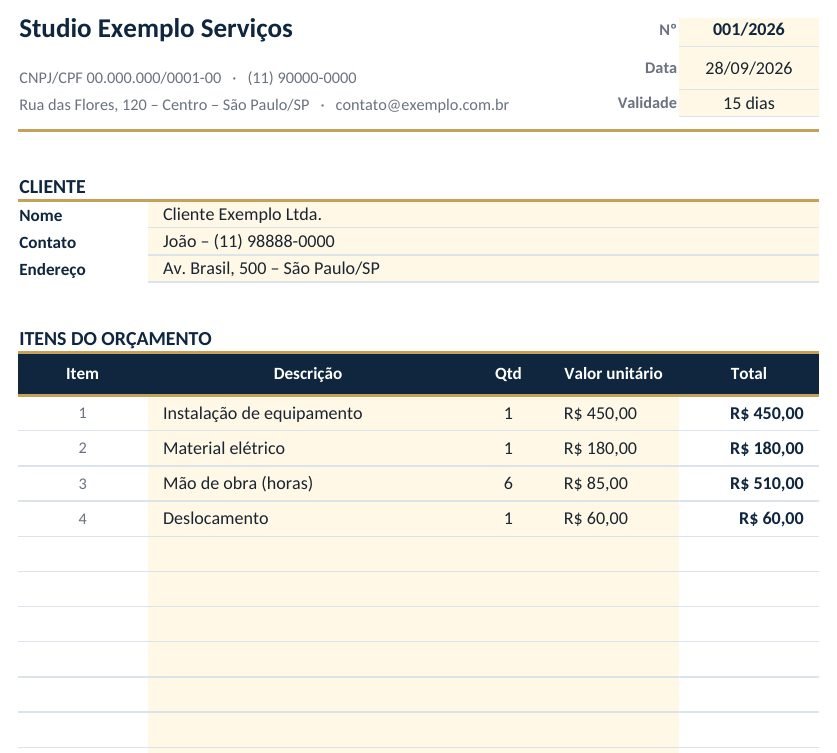Click total R$ 60,00 for Deslocamento
Image resolution: width=837 pixels, height=753 pixels.
(x=771, y=518)
